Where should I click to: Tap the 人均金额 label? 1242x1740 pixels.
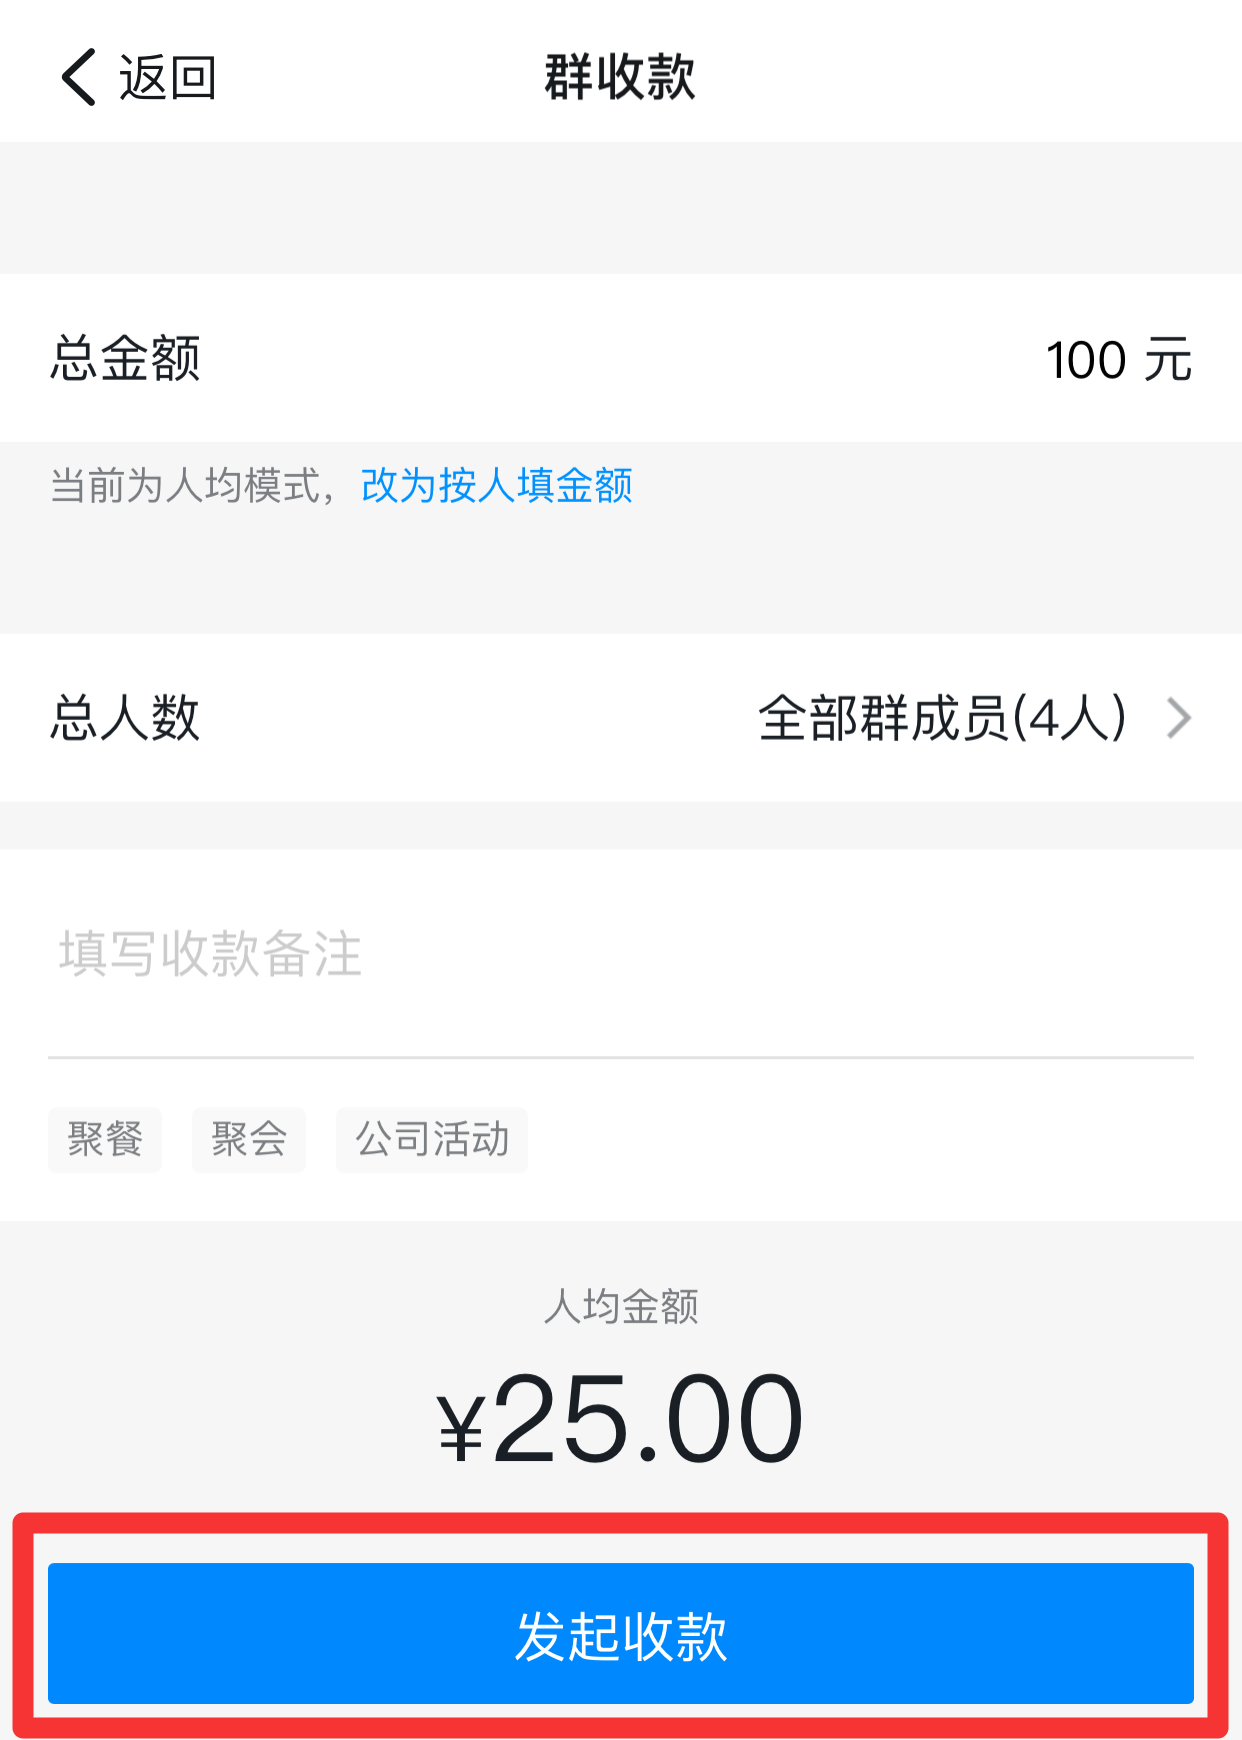(x=621, y=1306)
